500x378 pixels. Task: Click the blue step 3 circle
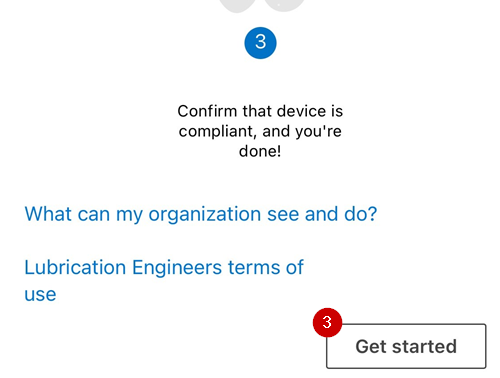(x=260, y=43)
